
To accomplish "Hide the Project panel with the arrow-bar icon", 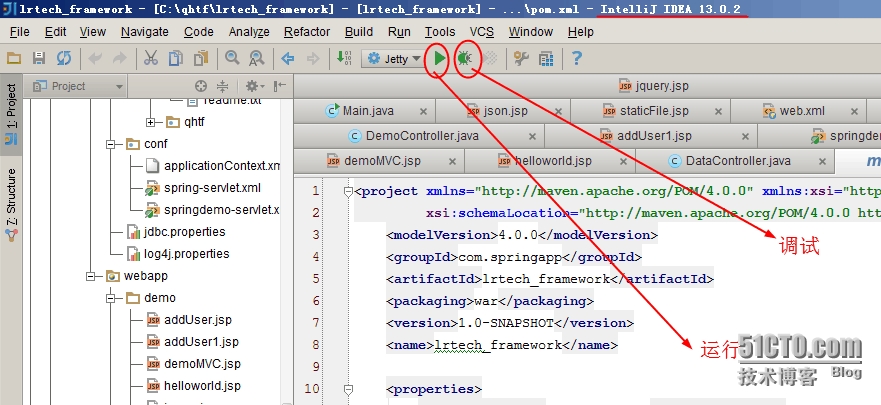I will click(279, 86).
